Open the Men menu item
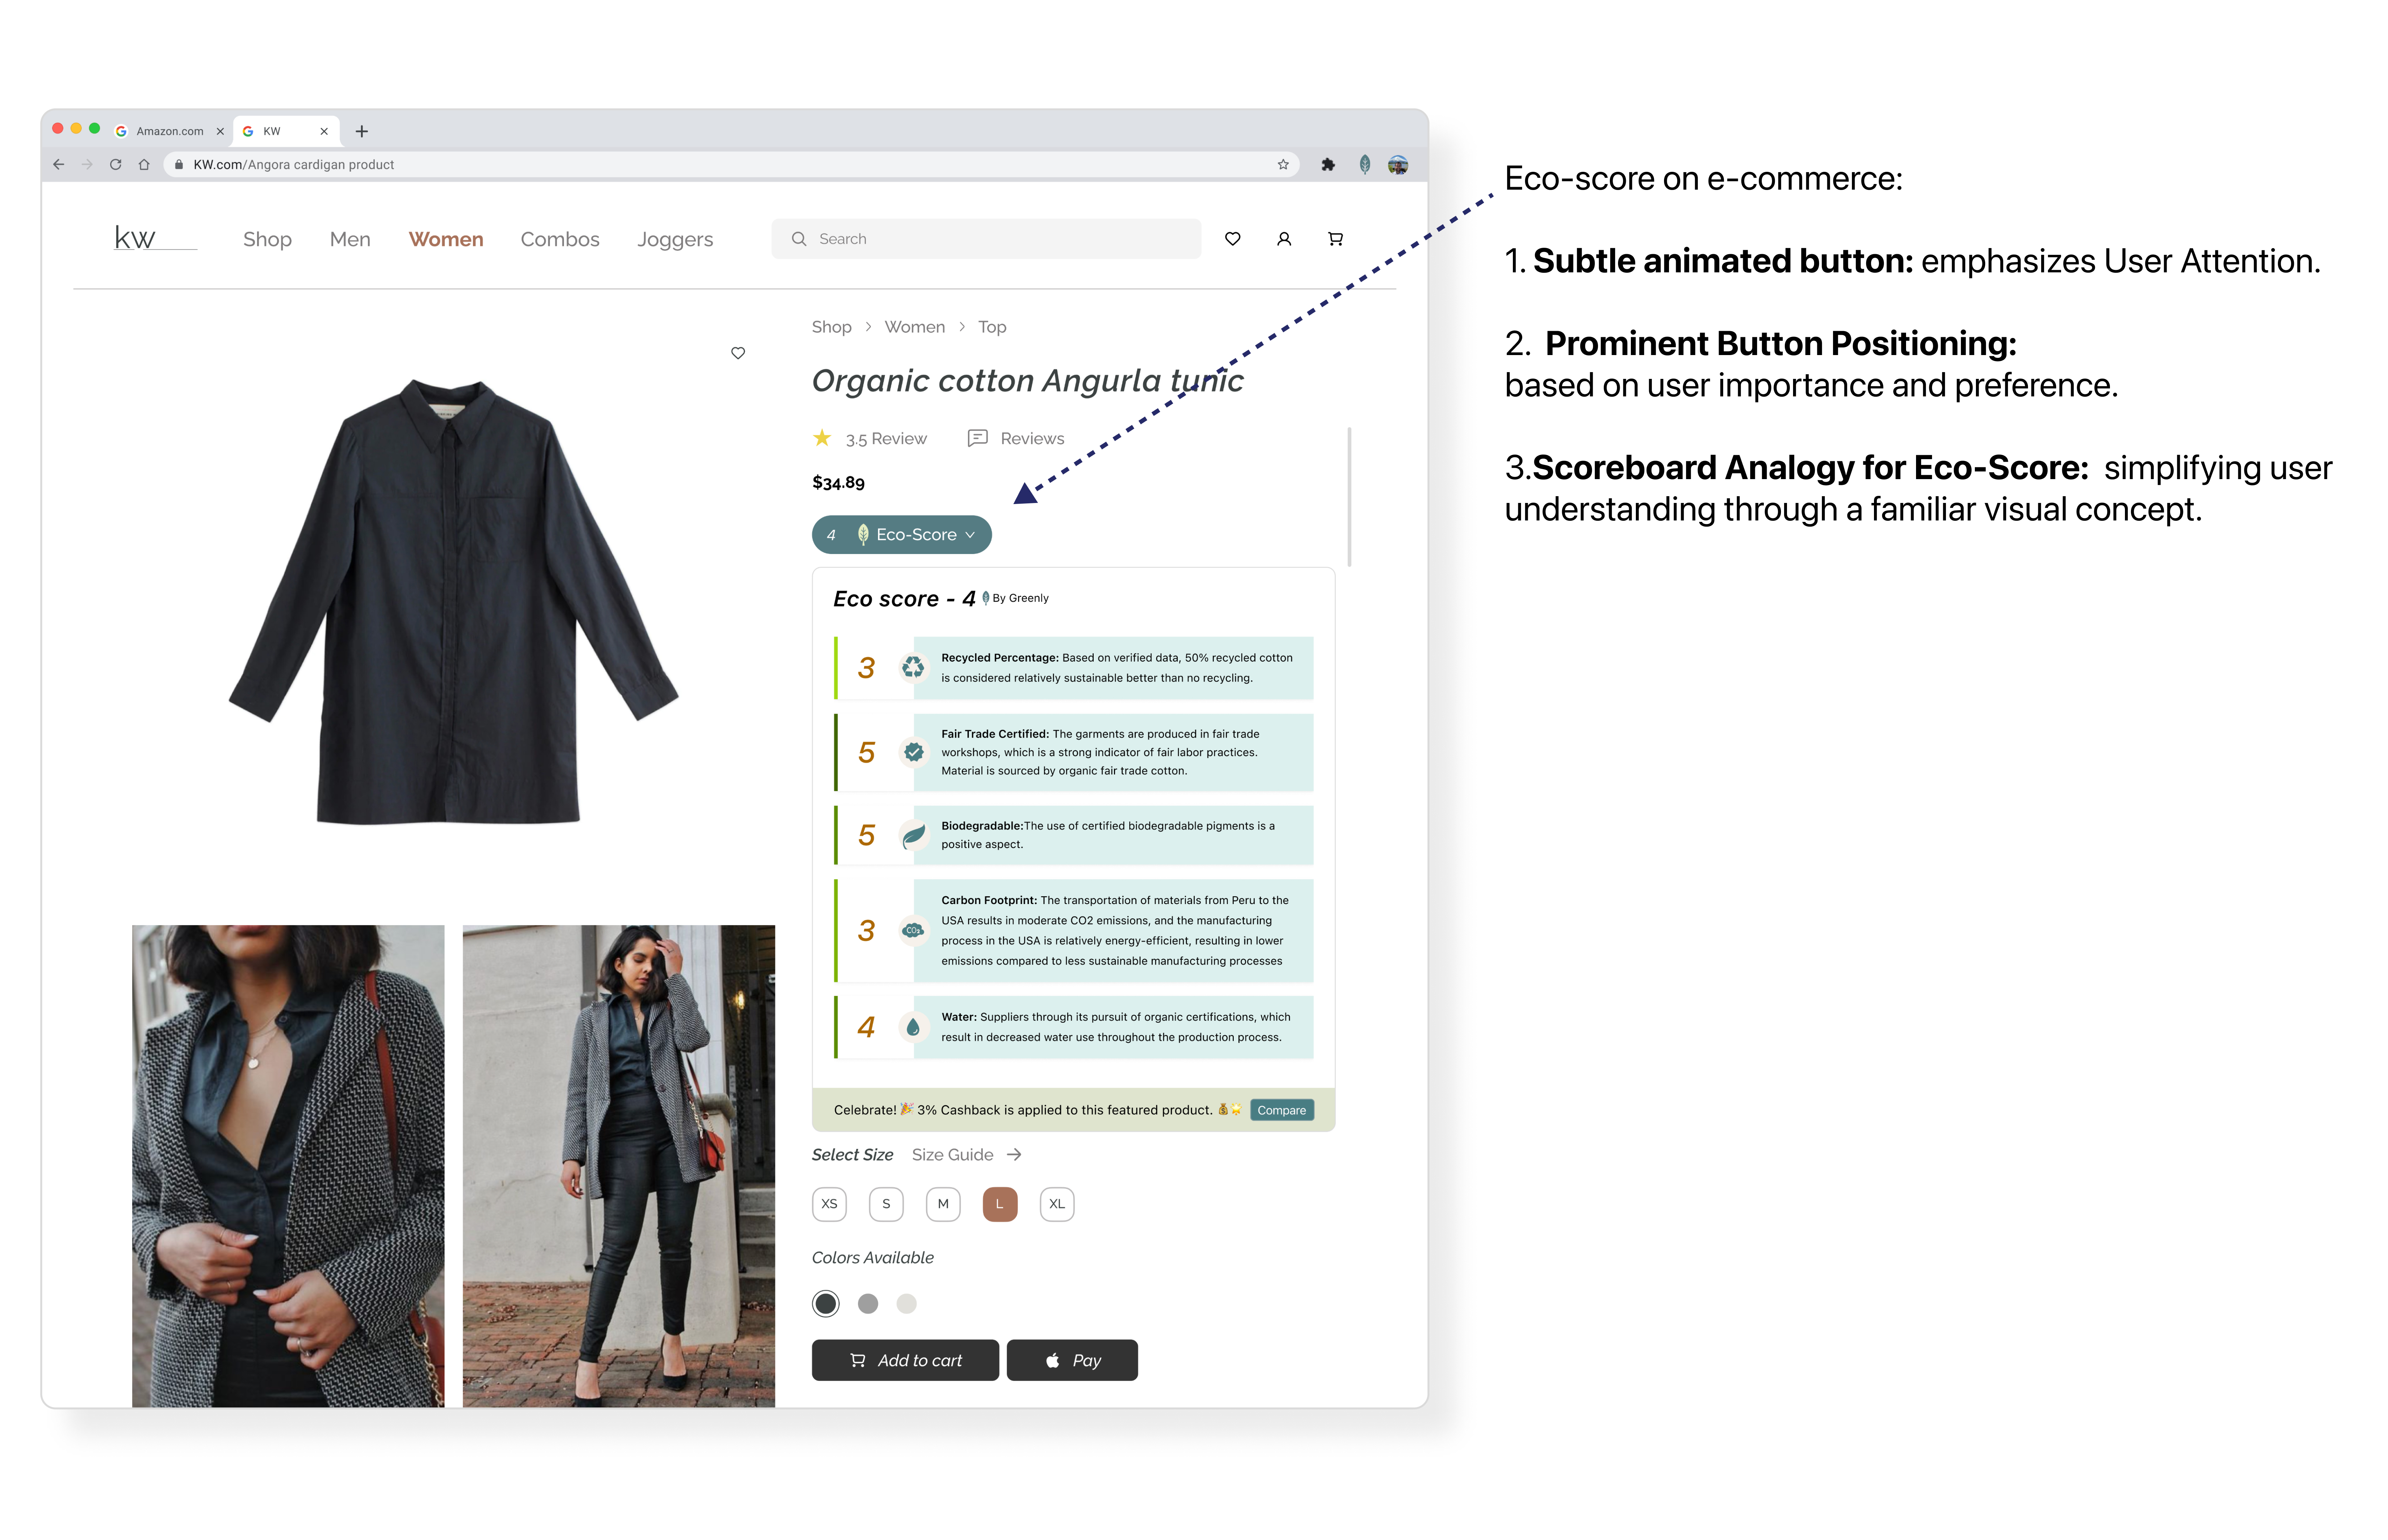Image resolution: width=2388 pixels, height=1540 pixels. pyautogui.click(x=350, y=239)
